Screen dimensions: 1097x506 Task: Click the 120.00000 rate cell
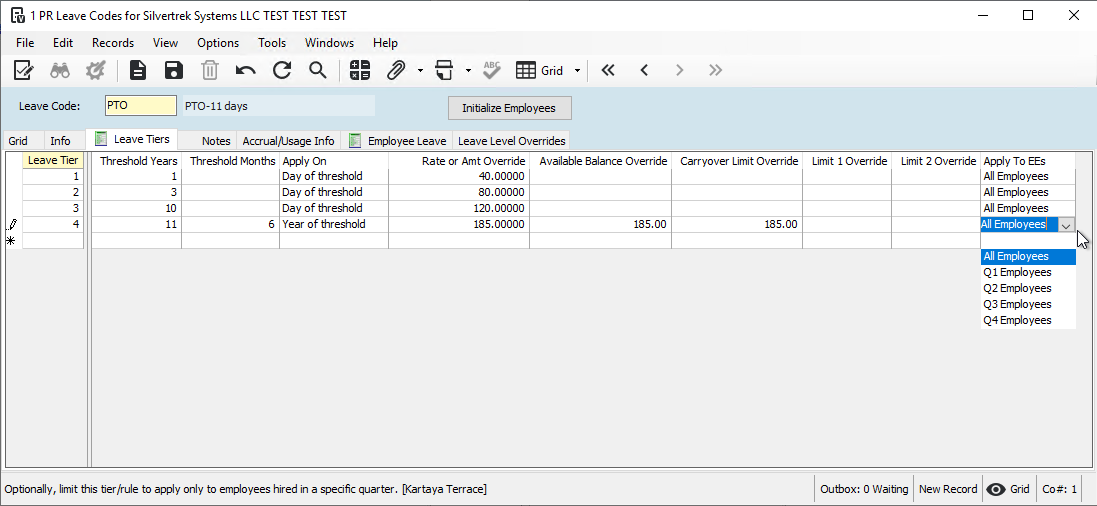point(459,209)
